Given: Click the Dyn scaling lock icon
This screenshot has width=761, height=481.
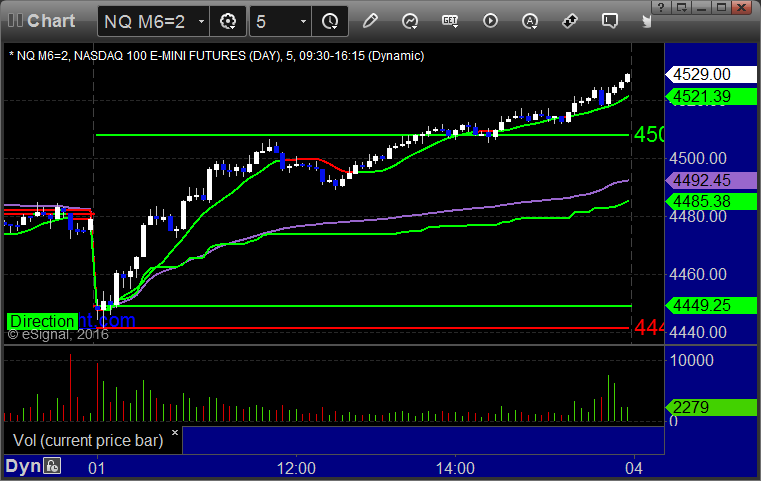Looking at the screenshot, I should 52,466.
